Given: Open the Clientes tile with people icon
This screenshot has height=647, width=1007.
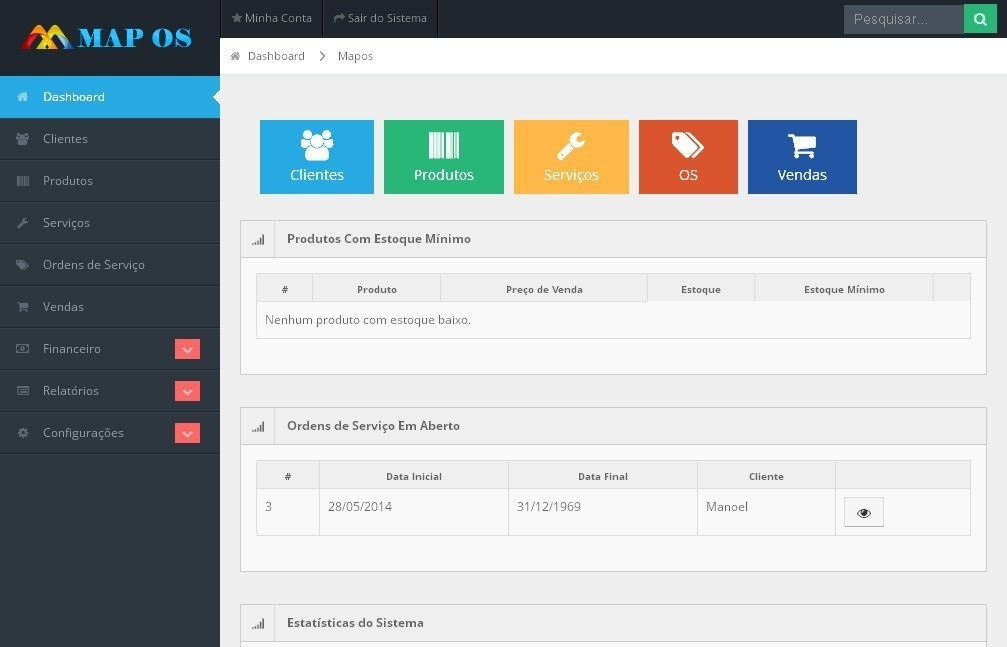Looking at the screenshot, I should (x=317, y=157).
